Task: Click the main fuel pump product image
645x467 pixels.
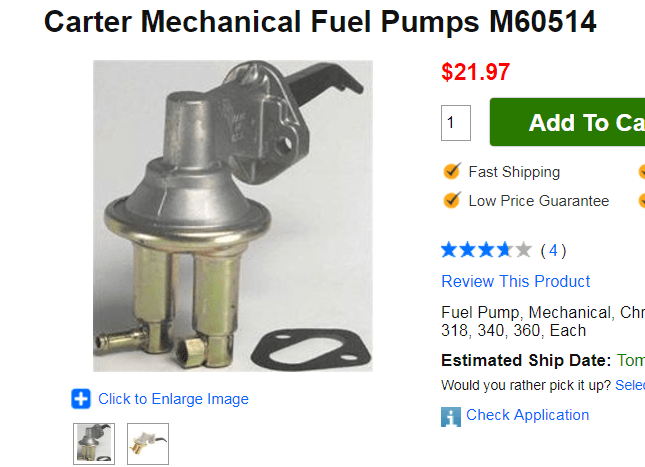Action: pos(233,216)
